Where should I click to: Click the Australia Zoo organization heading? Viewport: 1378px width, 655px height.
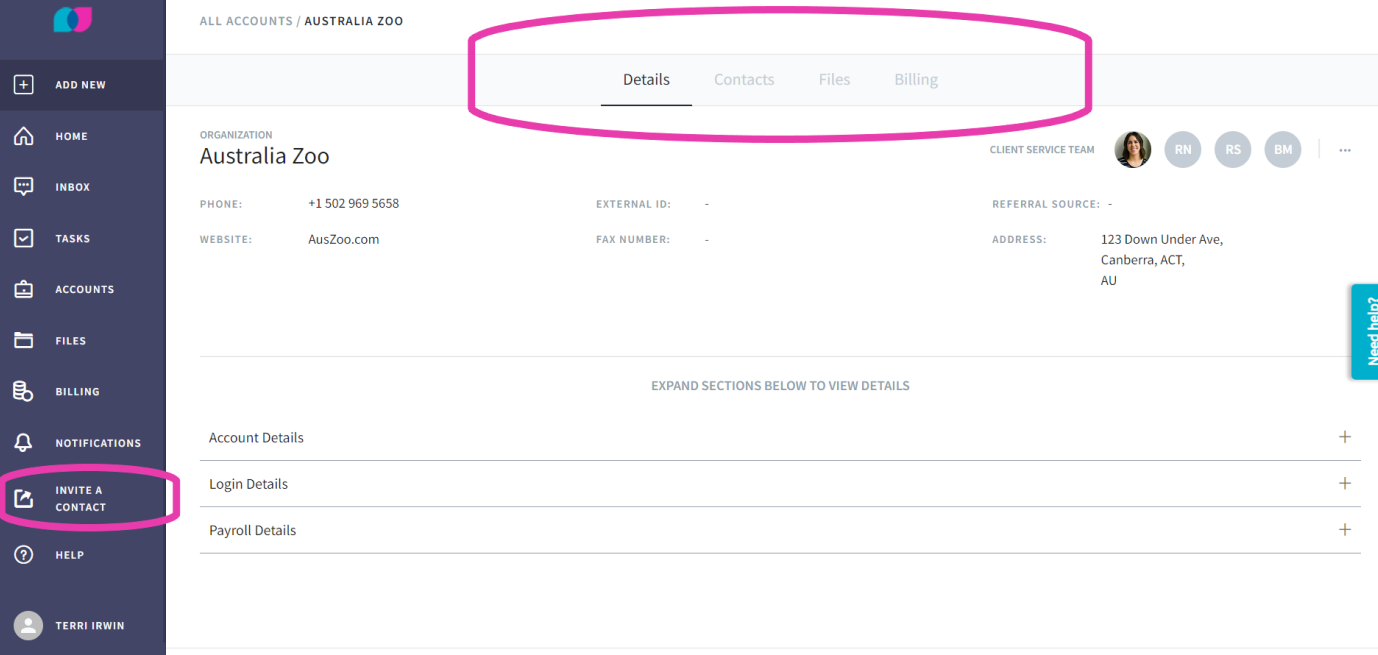264,156
